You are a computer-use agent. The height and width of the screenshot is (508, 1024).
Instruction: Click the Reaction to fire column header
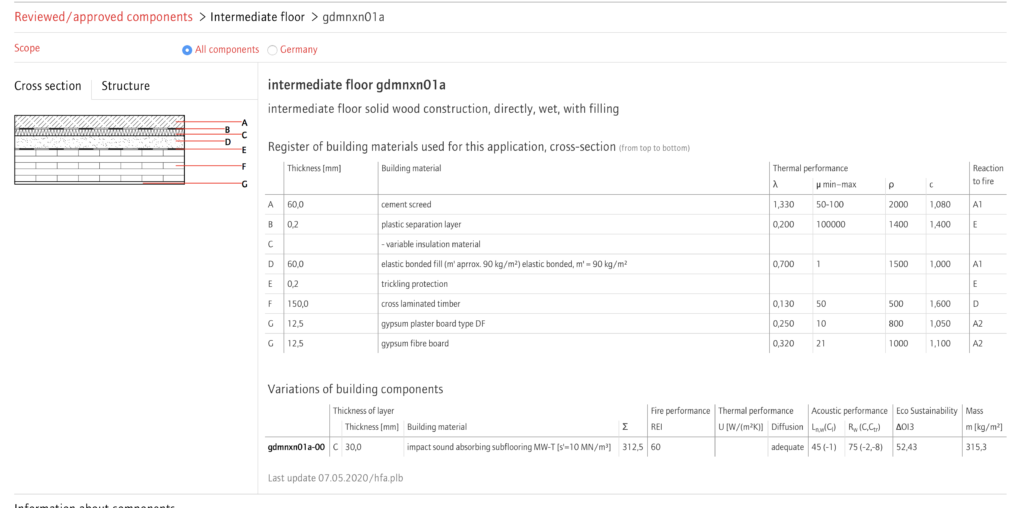click(x=987, y=174)
